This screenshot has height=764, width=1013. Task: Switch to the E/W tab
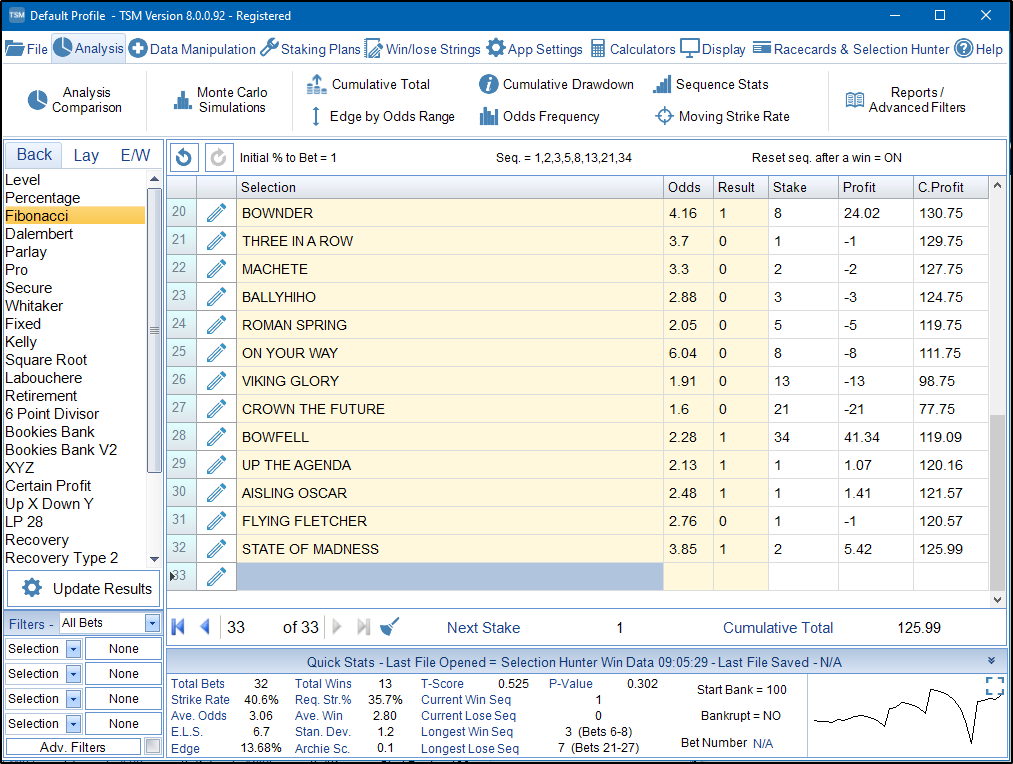pos(135,155)
